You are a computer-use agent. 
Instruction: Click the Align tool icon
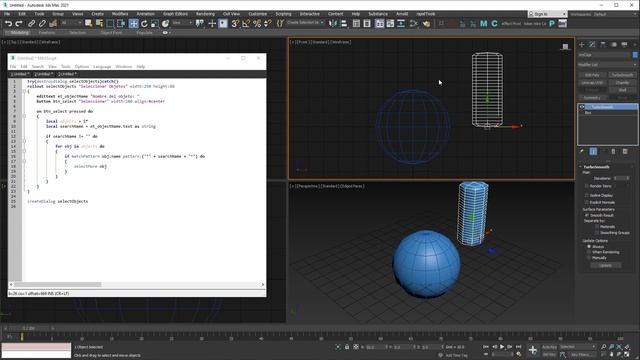(x=344, y=24)
